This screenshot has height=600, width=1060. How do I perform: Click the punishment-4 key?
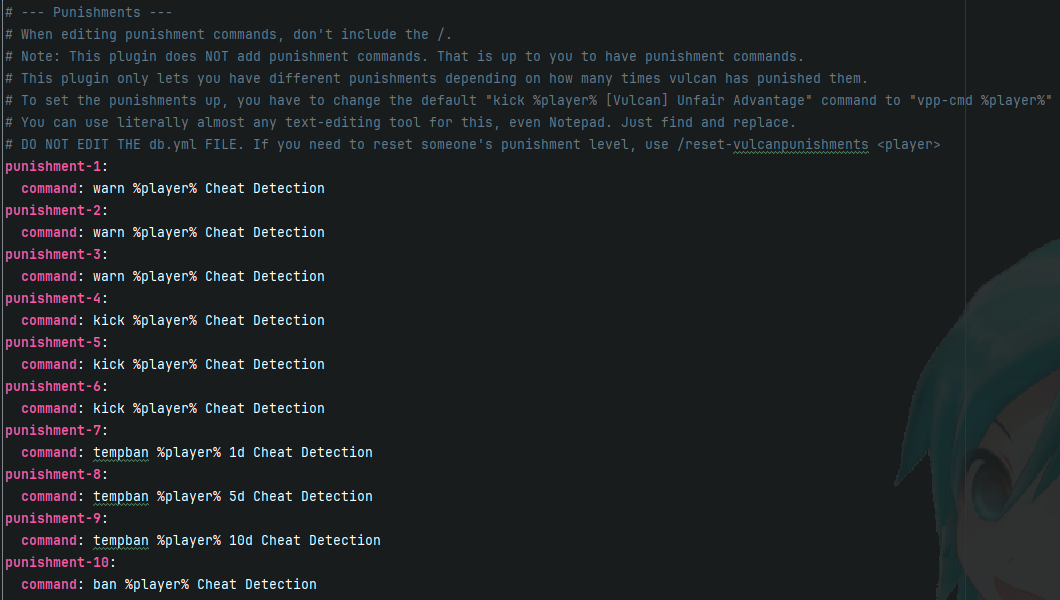click(53, 298)
